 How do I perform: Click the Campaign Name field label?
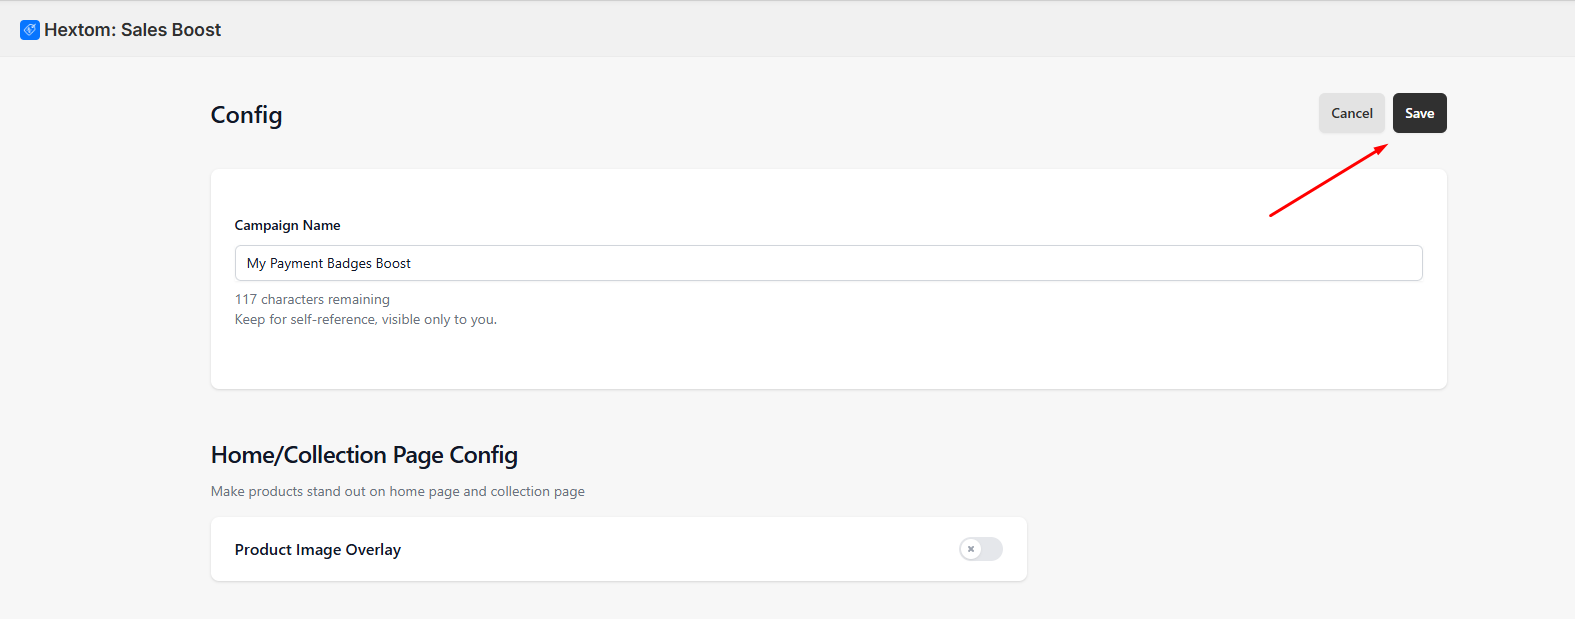tap(287, 225)
